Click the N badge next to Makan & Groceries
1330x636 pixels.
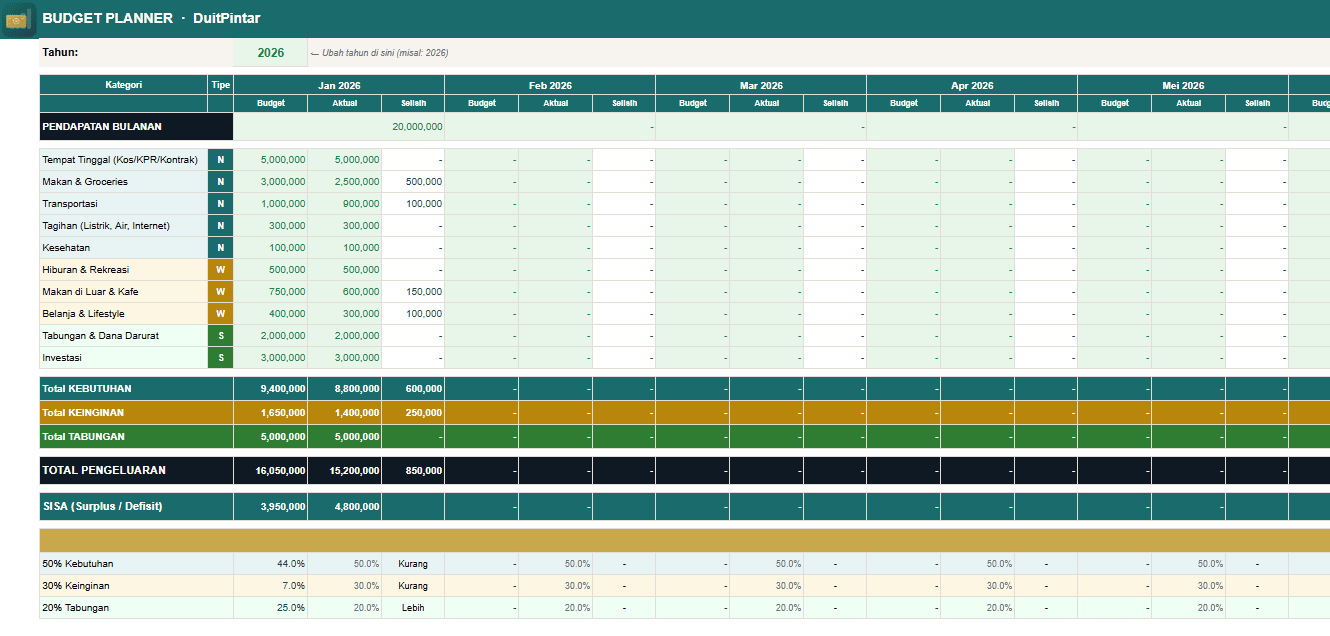click(219, 181)
